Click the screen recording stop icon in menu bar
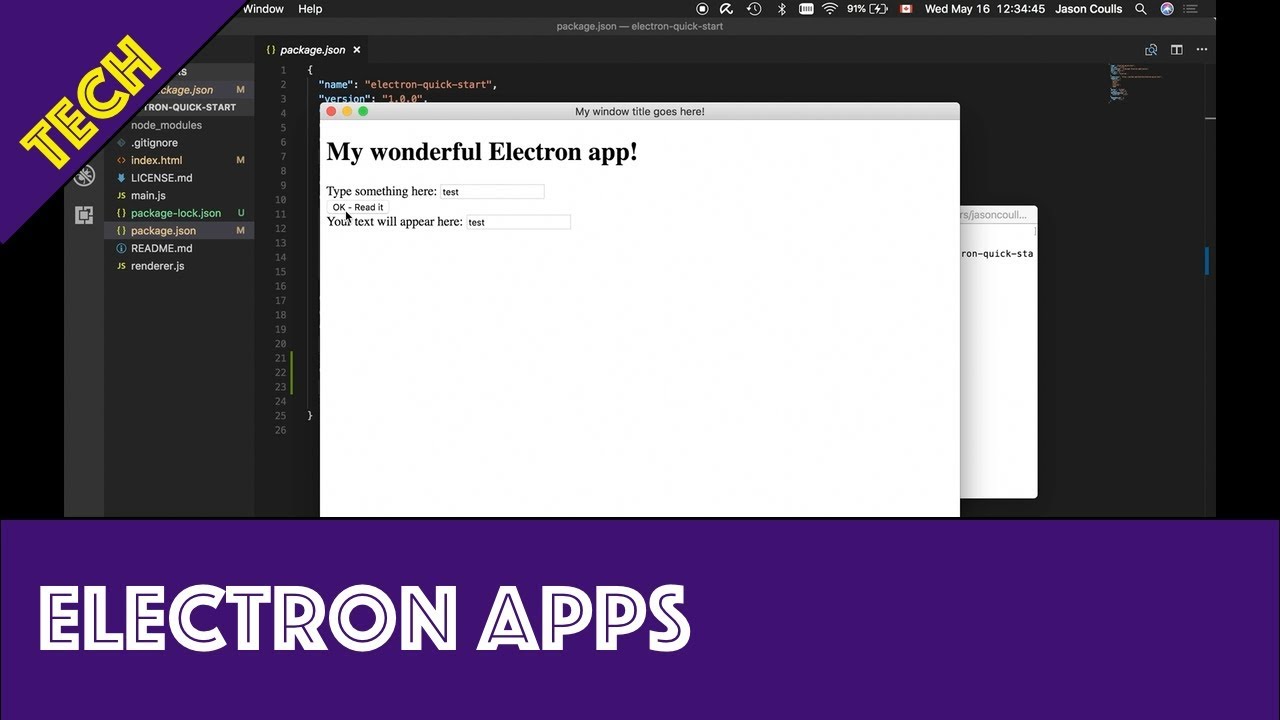The width and height of the screenshot is (1280, 720). [702, 9]
